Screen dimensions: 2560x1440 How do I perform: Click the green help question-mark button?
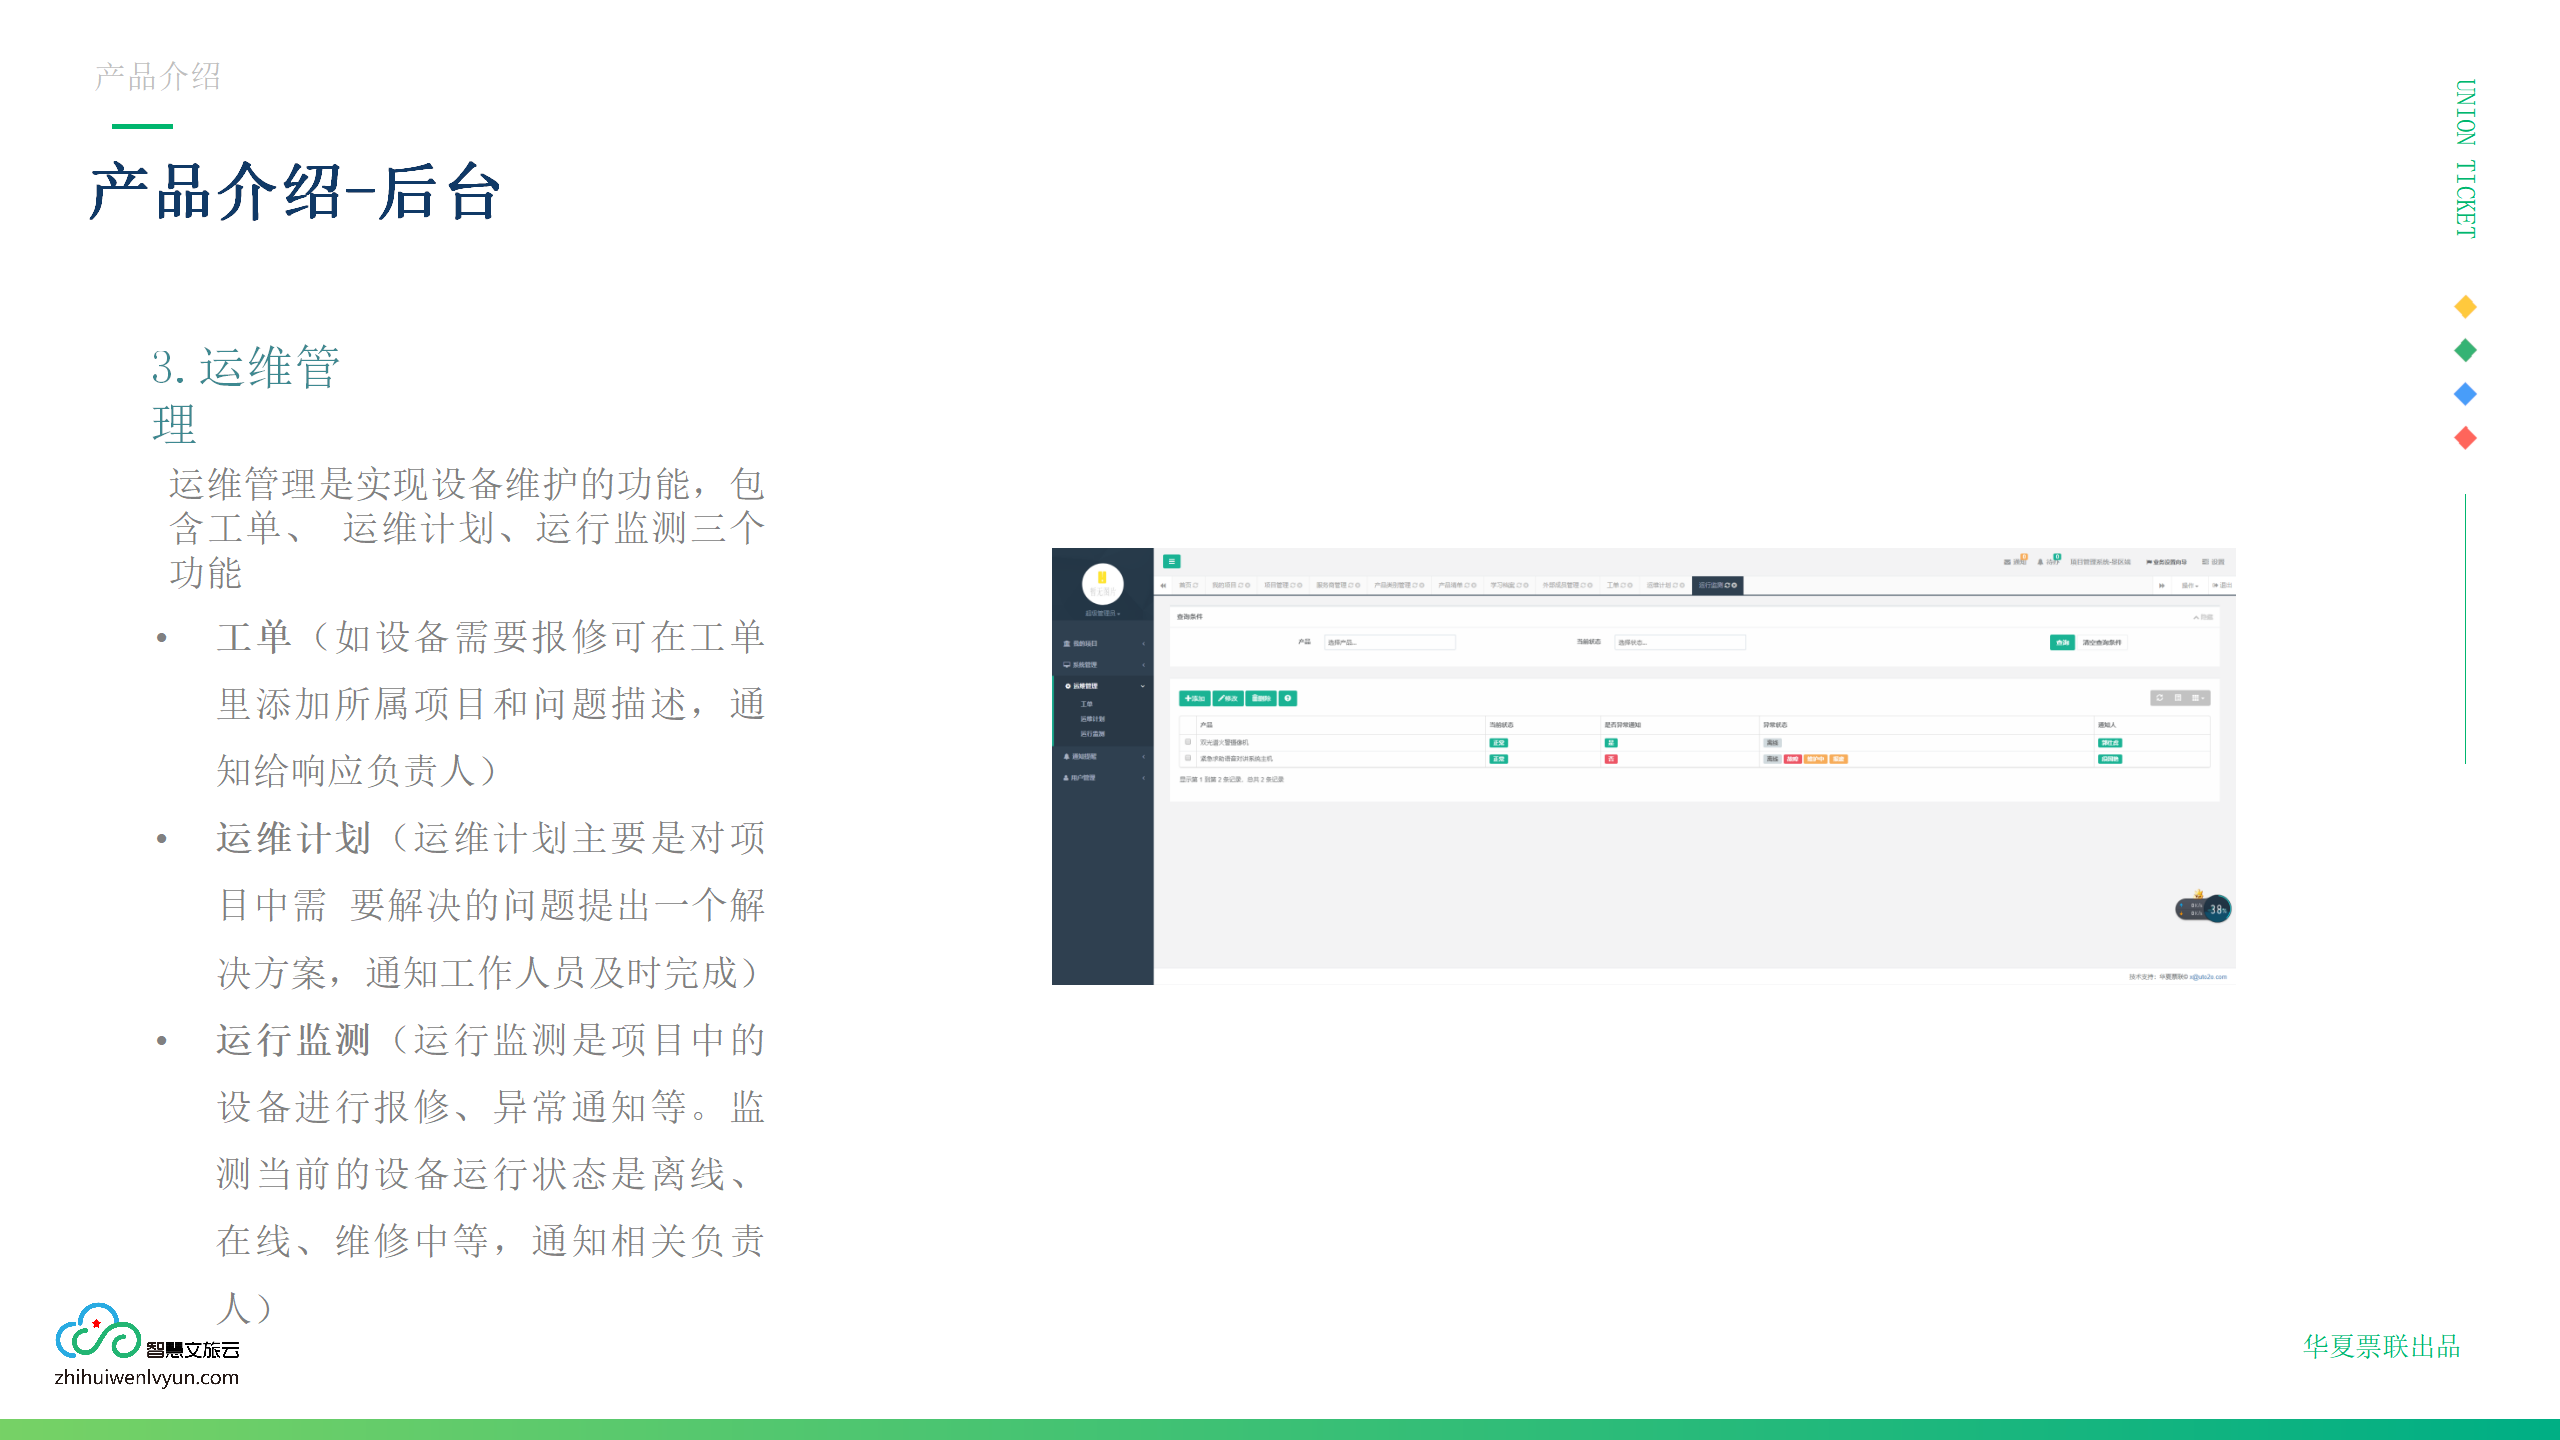click(x=1288, y=698)
